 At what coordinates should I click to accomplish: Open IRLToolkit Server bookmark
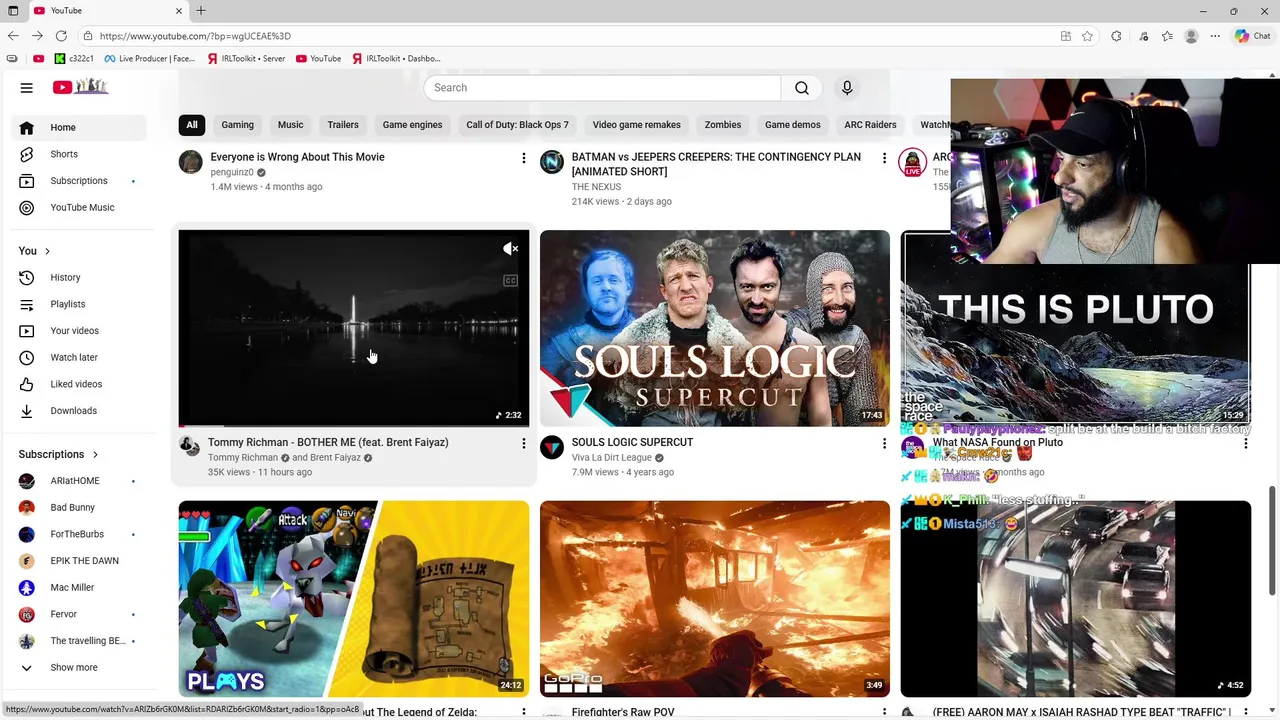246,58
